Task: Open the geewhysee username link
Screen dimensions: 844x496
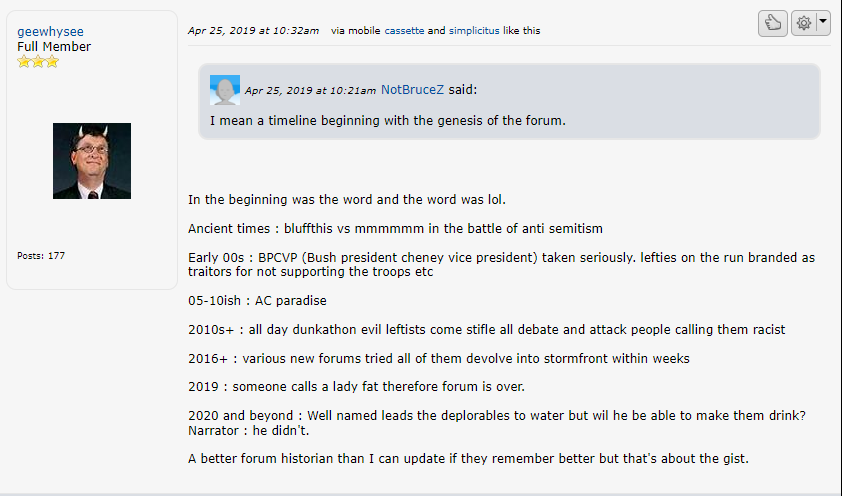Action: click(51, 32)
